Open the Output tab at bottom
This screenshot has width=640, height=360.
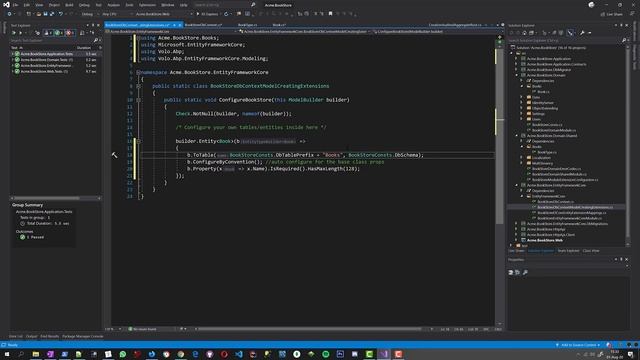(x=31, y=336)
